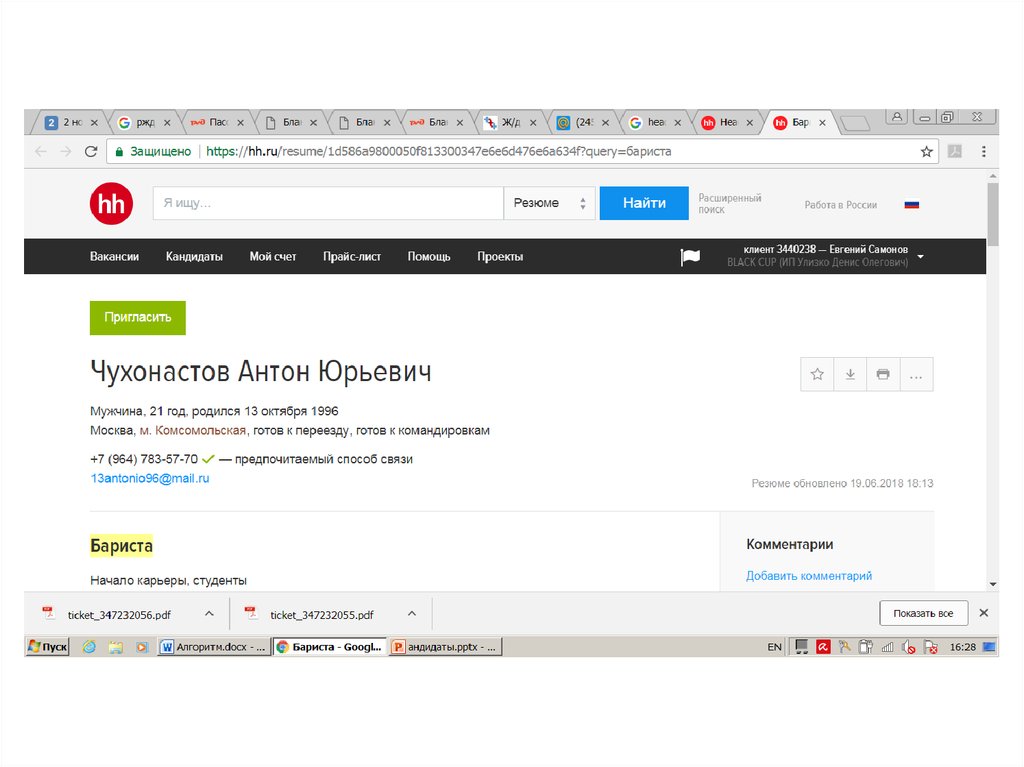Open Chrome three-dot menu
The height and width of the screenshot is (767, 1024).
point(983,152)
